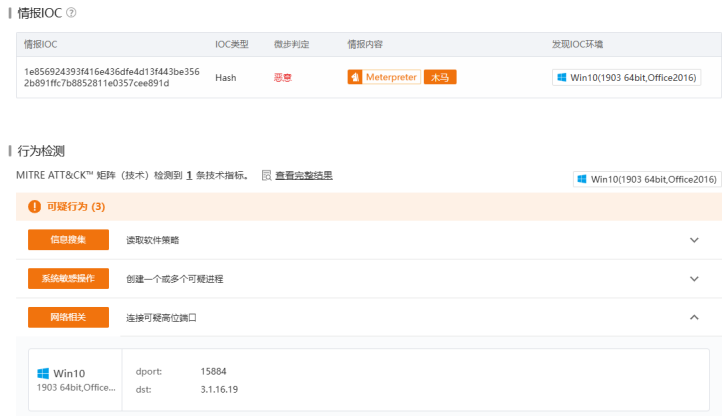The width and height of the screenshot is (724, 416).
Task: Select the Win10 1903 64bit environment card
Action: tap(75, 380)
